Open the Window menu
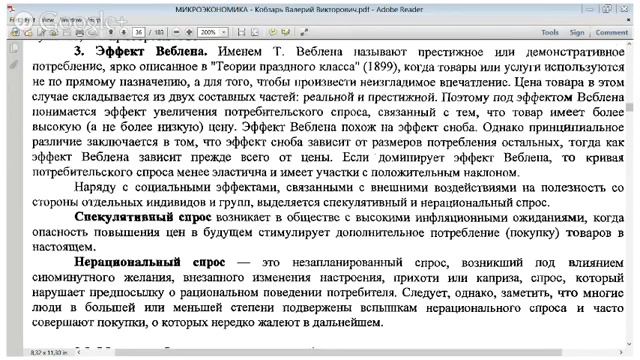 (x=71, y=20)
